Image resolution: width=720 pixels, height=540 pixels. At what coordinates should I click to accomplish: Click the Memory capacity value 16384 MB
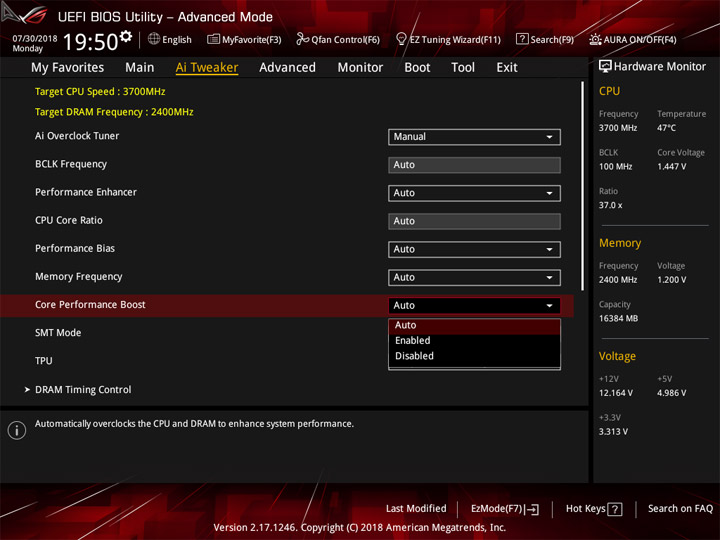(618, 319)
